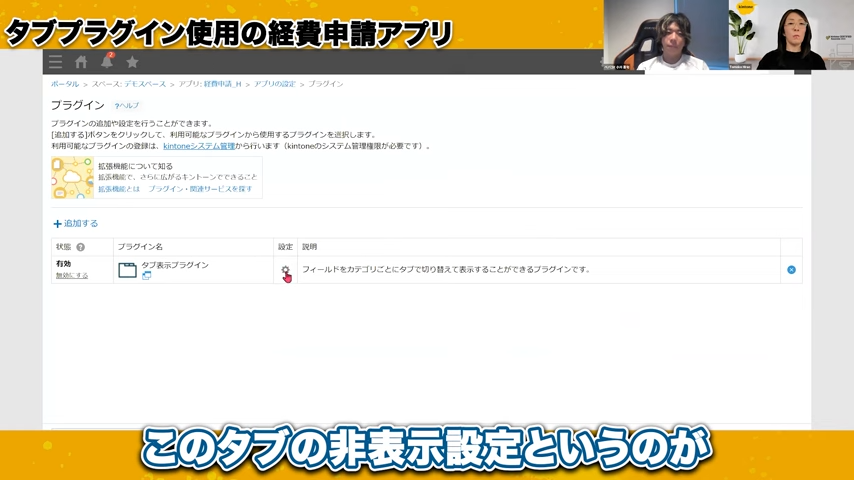Click the 設定 column header

tap(285, 247)
